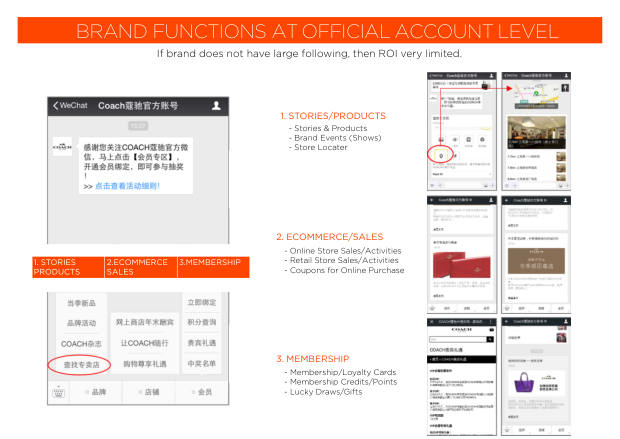Screen dimensions: 620x439
Task: Open the brown Coach banner phone screenshot
Action: click(536, 254)
